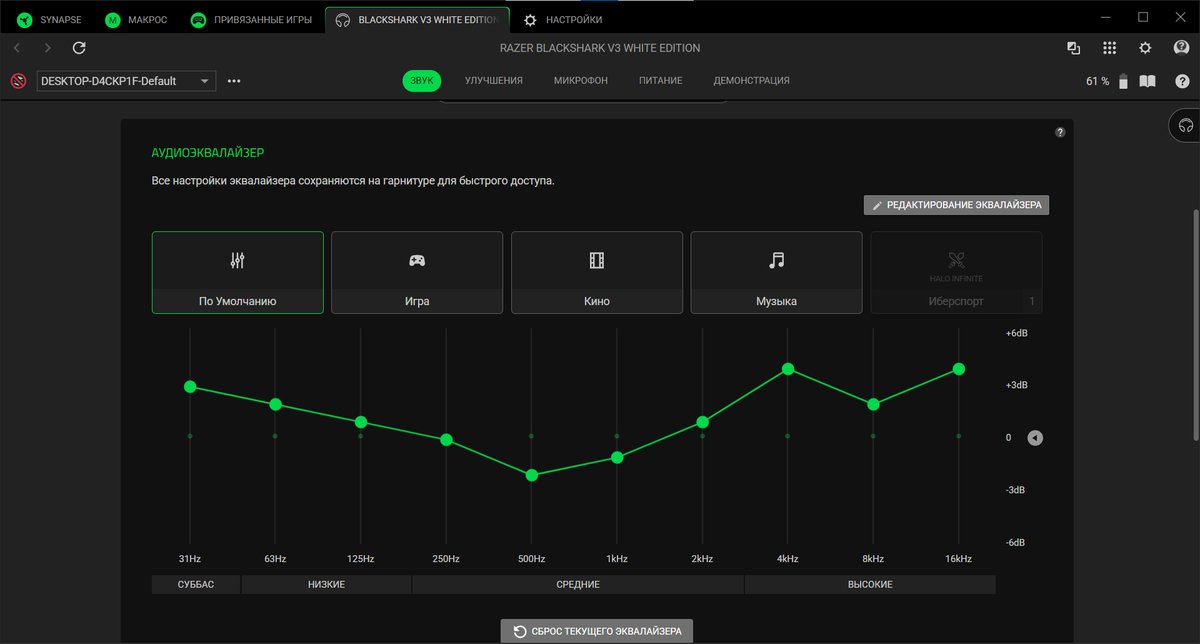Click the chat help bubble icon
Screen dimensions: 1200x644
pyautogui.click(x=1181, y=48)
